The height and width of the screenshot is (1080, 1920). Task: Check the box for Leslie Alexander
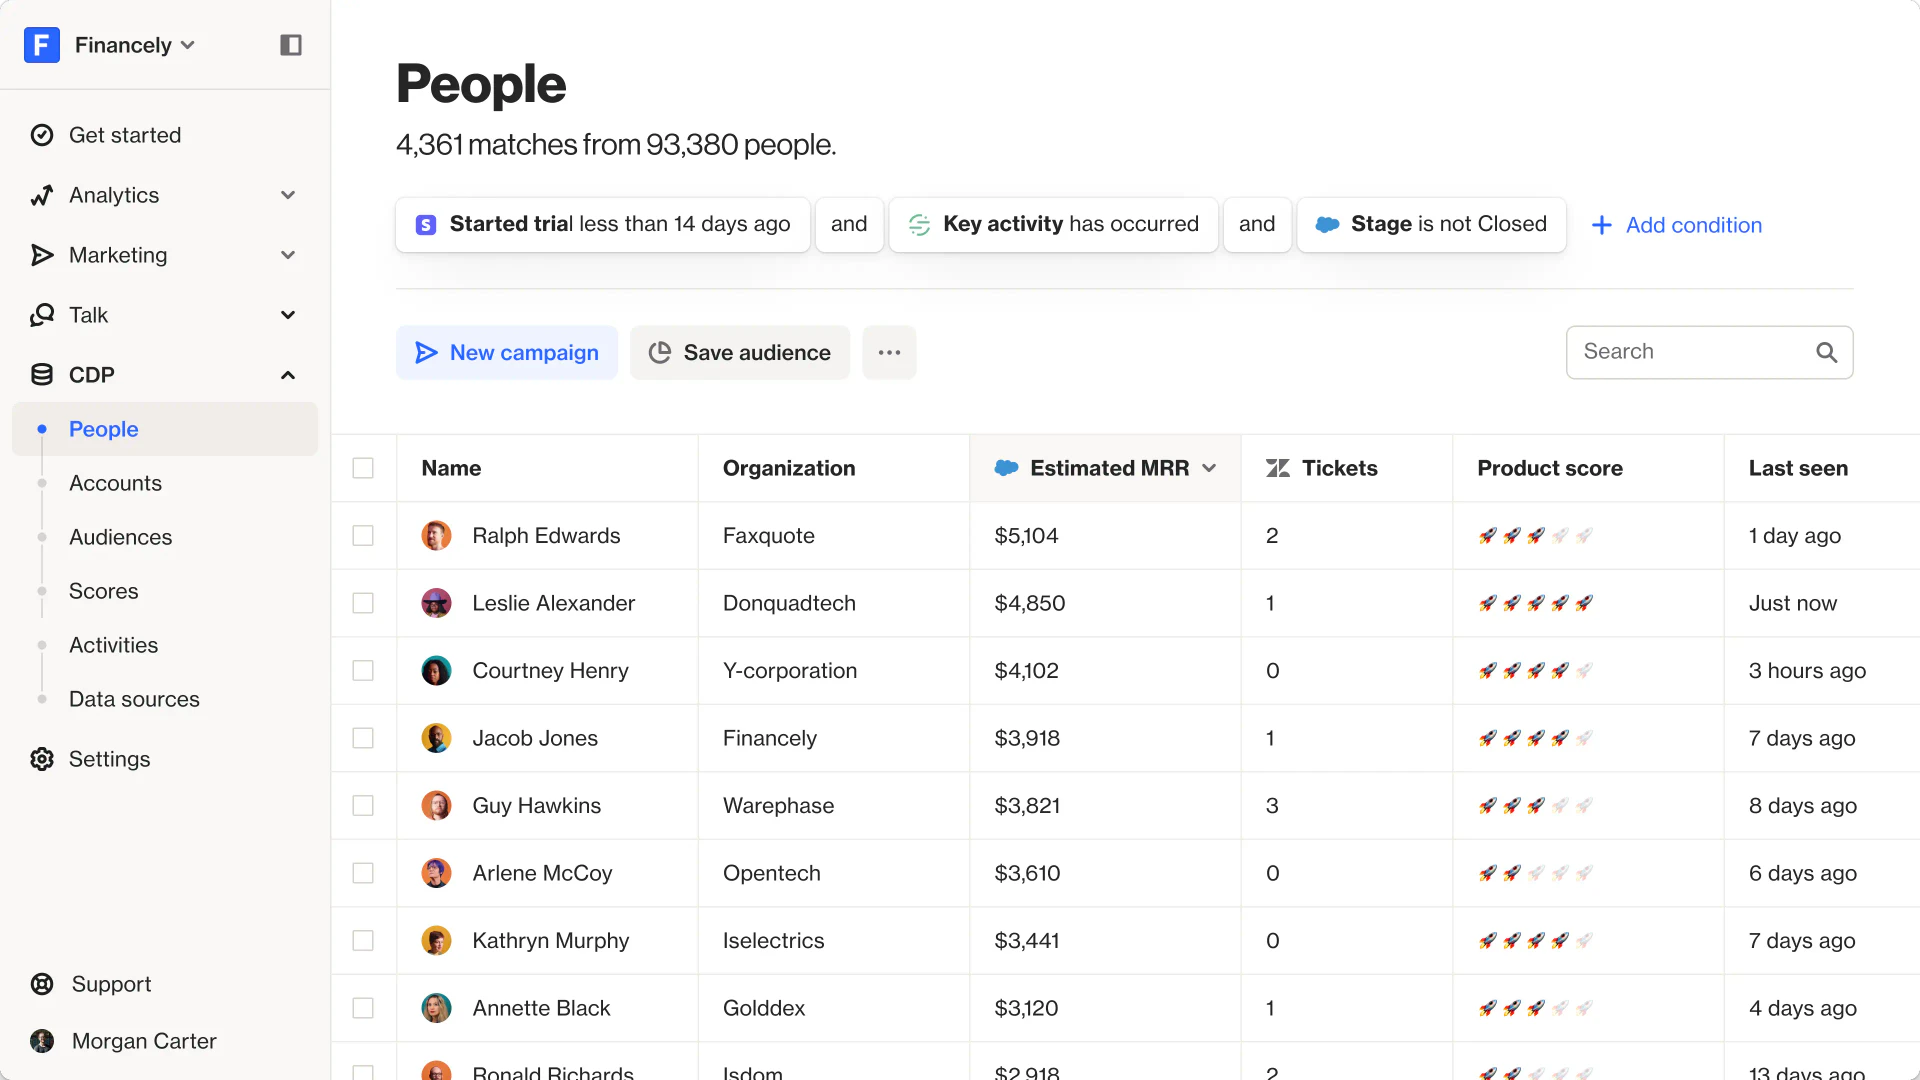click(x=363, y=603)
